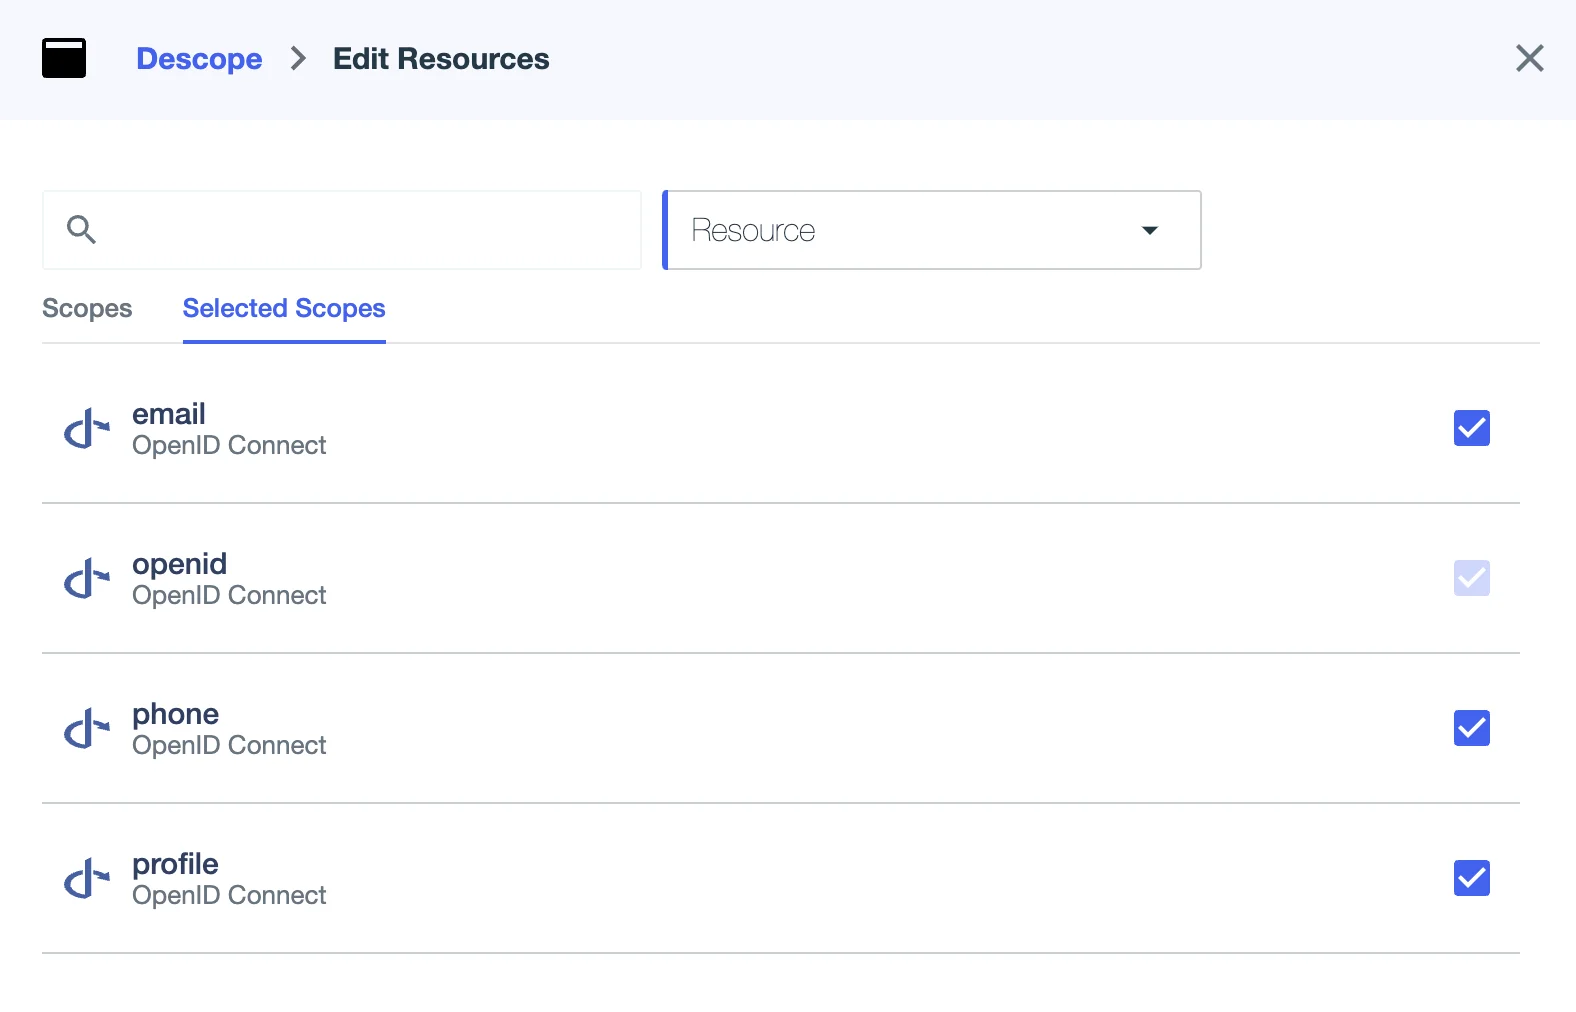
Task: Click the OpenID icon beside phone
Action: pyautogui.click(x=87, y=729)
